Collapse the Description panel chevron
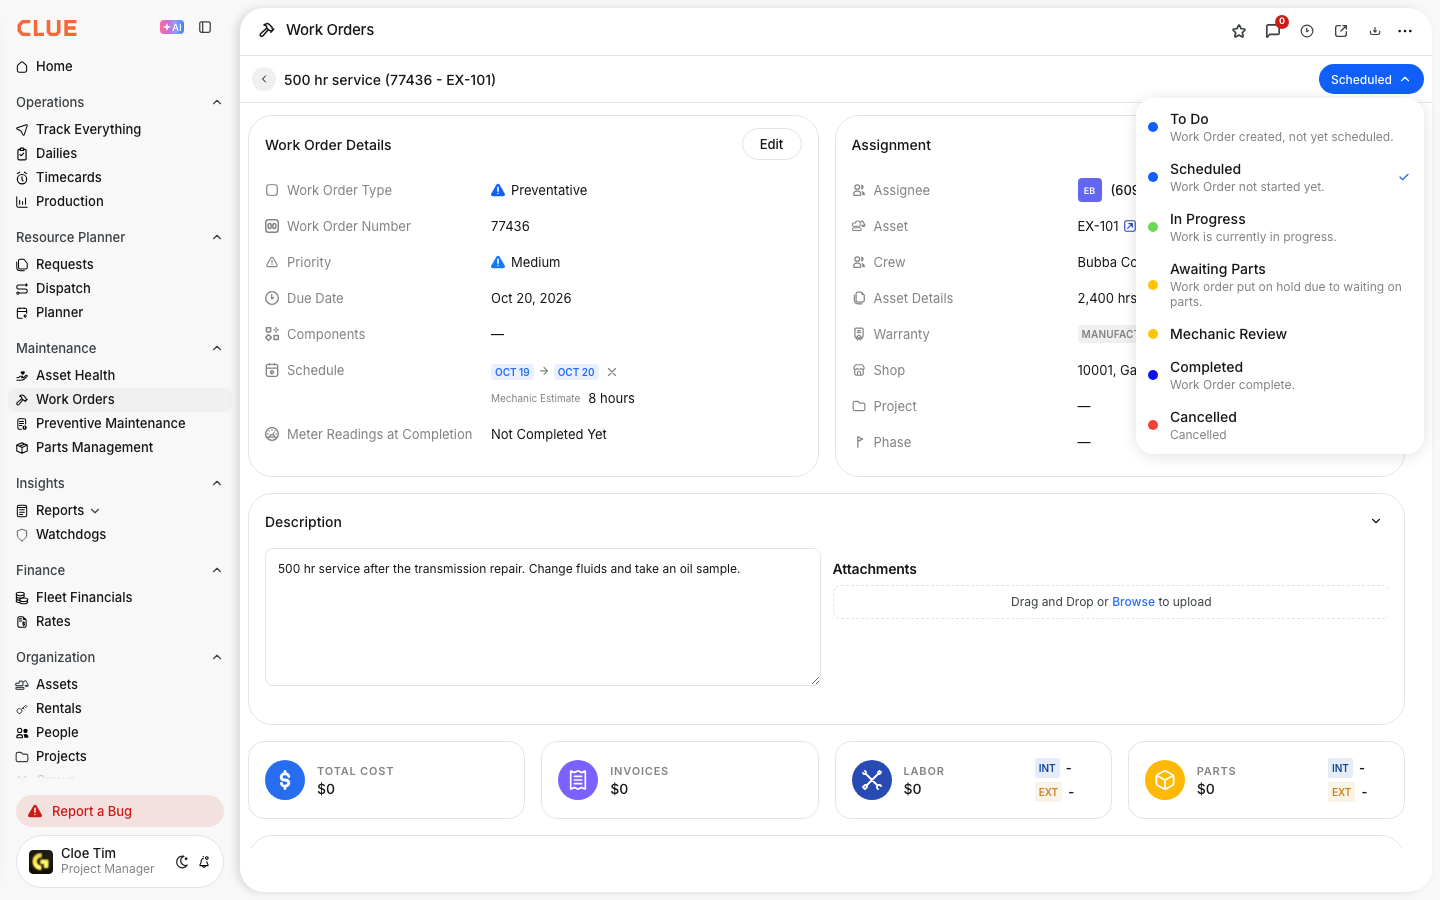Viewport: 1440px width, 900px height. 1376,521
